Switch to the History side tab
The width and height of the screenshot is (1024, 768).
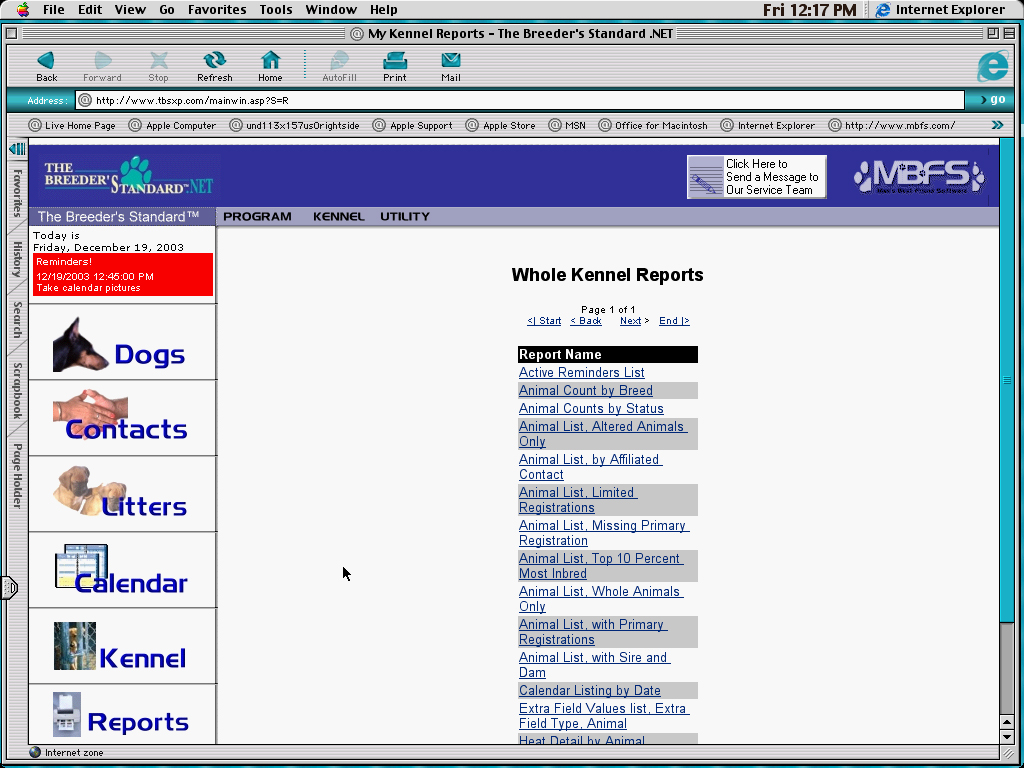[17, 259]
